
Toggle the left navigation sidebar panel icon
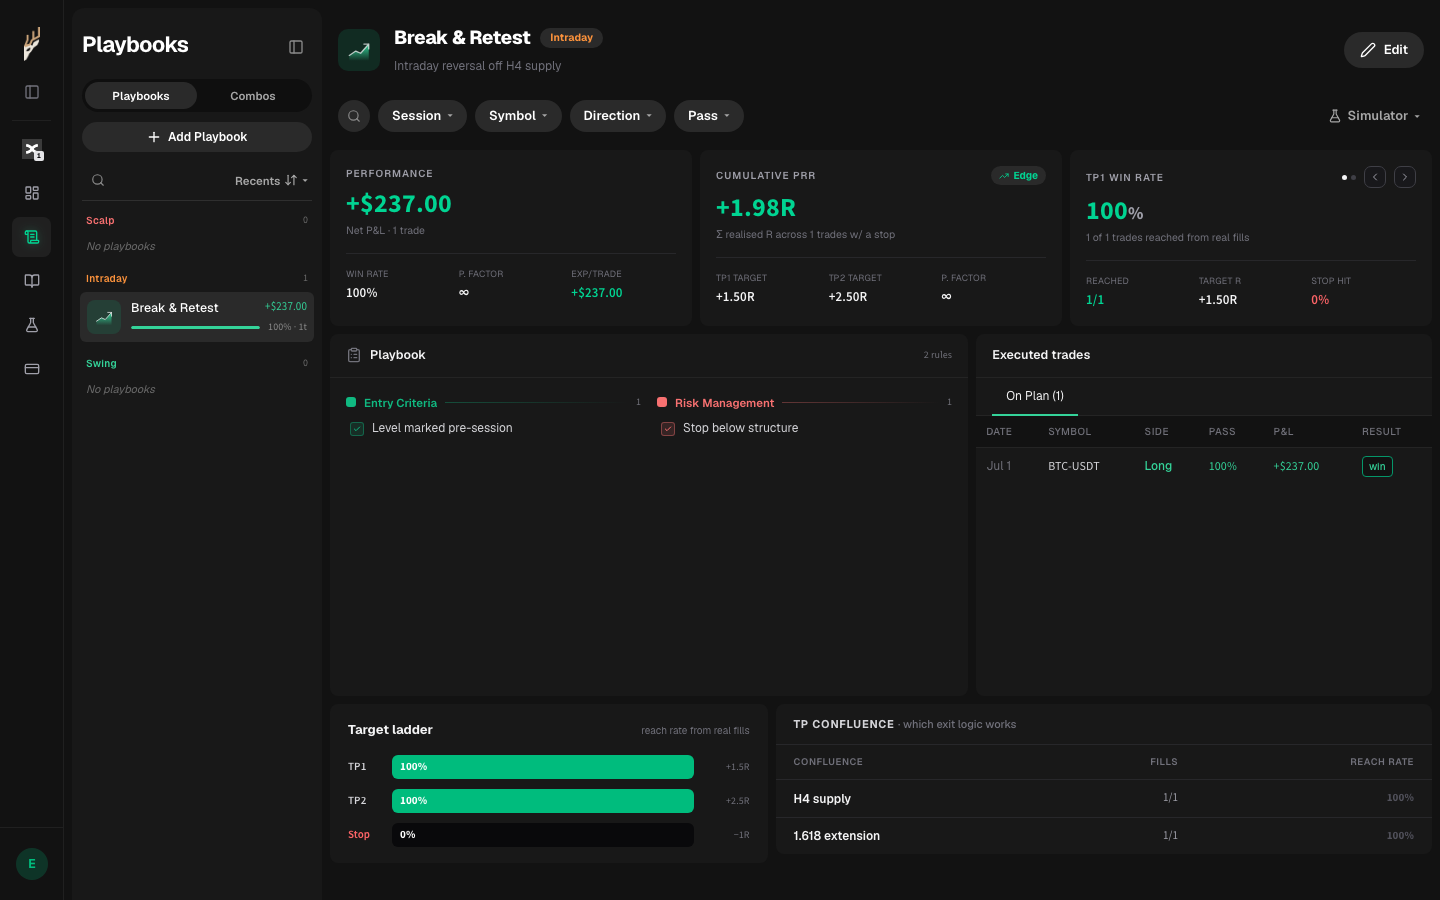click(x=32, y=92)
